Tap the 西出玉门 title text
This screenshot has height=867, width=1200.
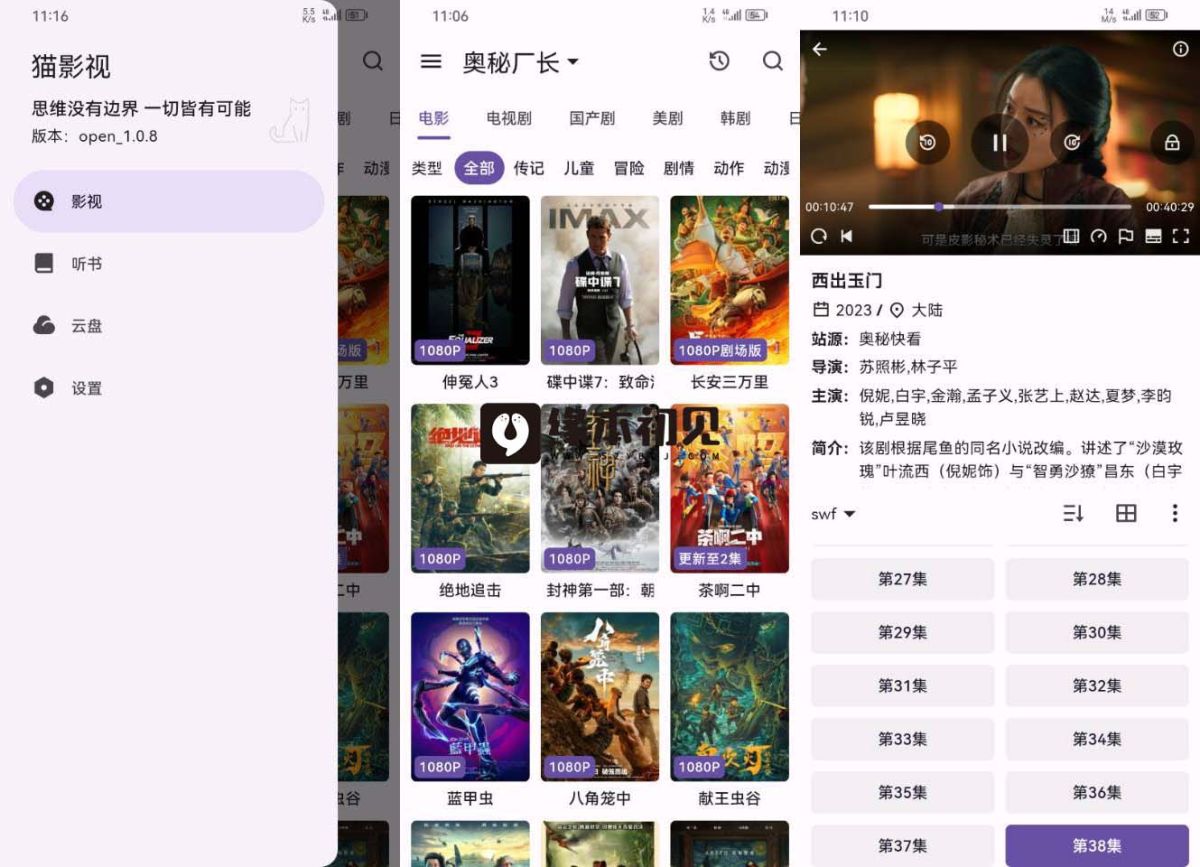(847, 280)
